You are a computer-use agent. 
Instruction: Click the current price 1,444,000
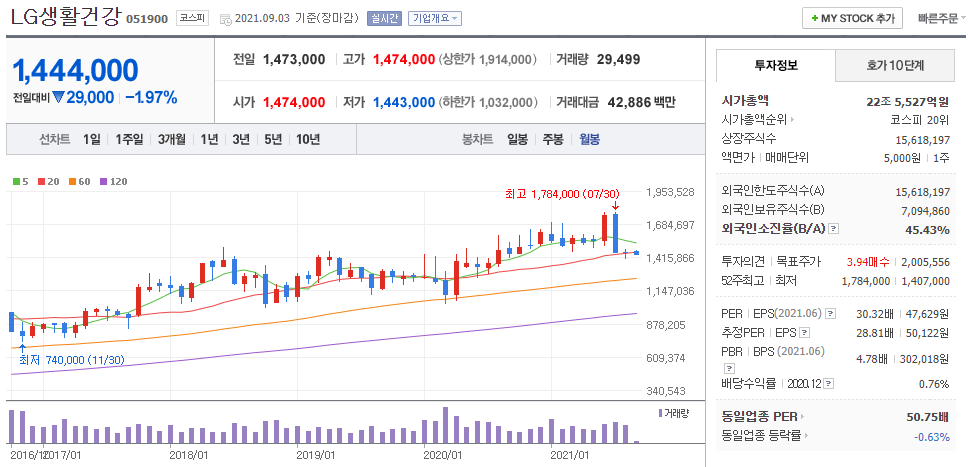tap(75, 70)
